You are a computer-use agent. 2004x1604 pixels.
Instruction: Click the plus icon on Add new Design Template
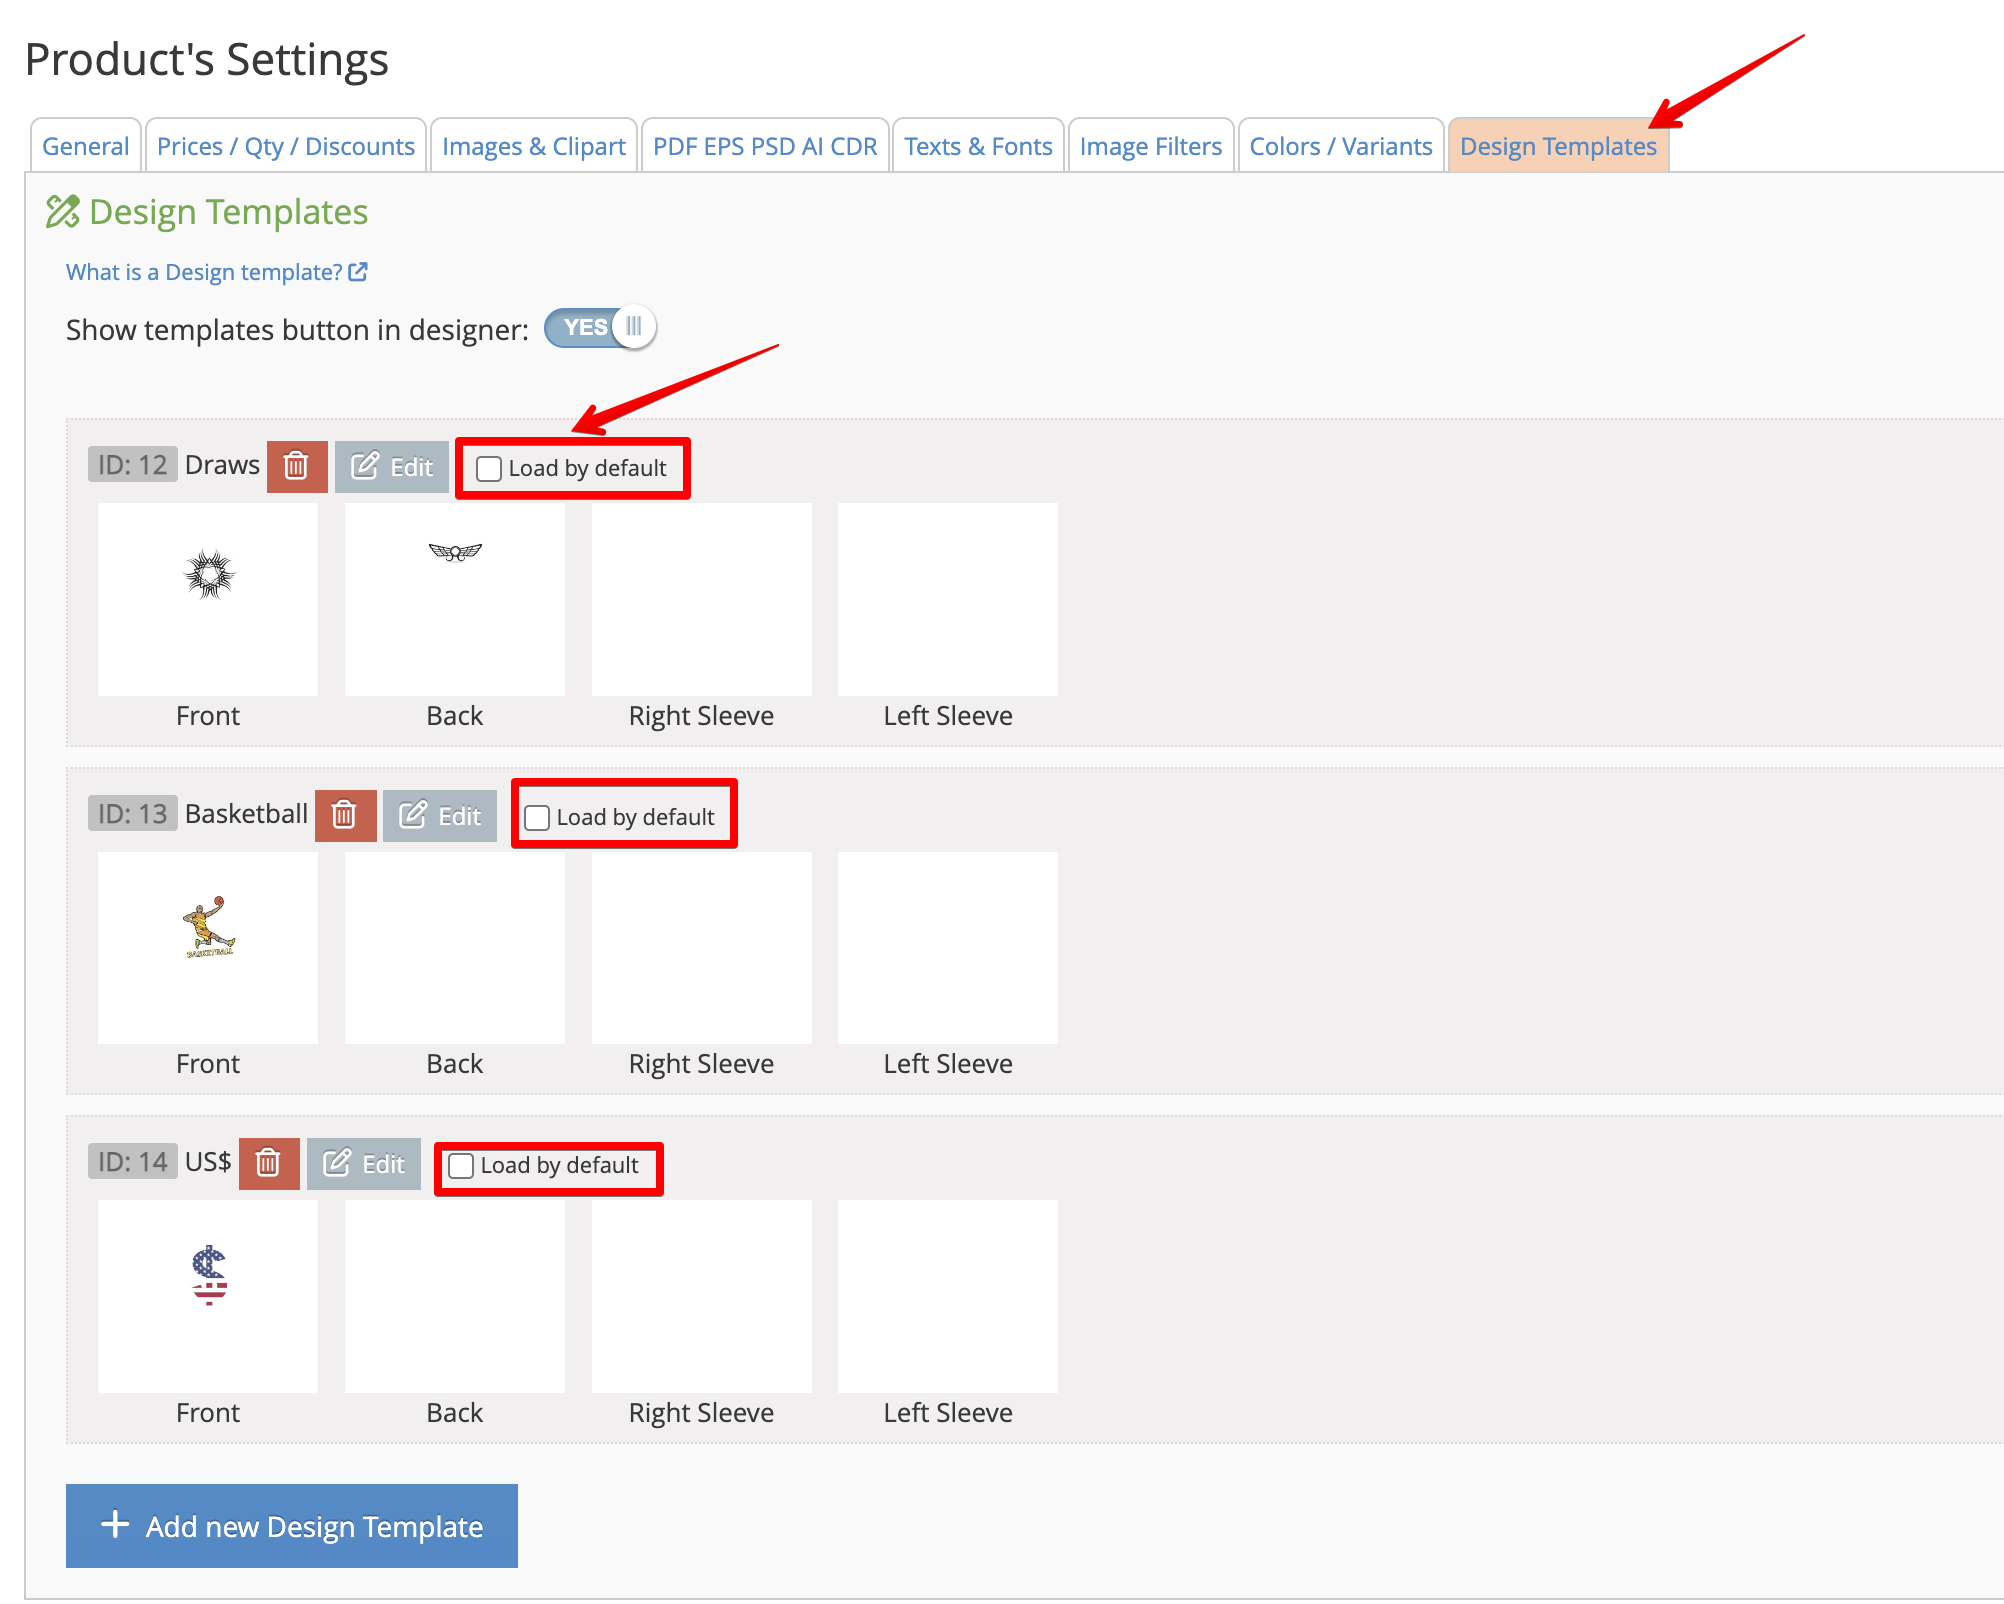(115, 1524)
